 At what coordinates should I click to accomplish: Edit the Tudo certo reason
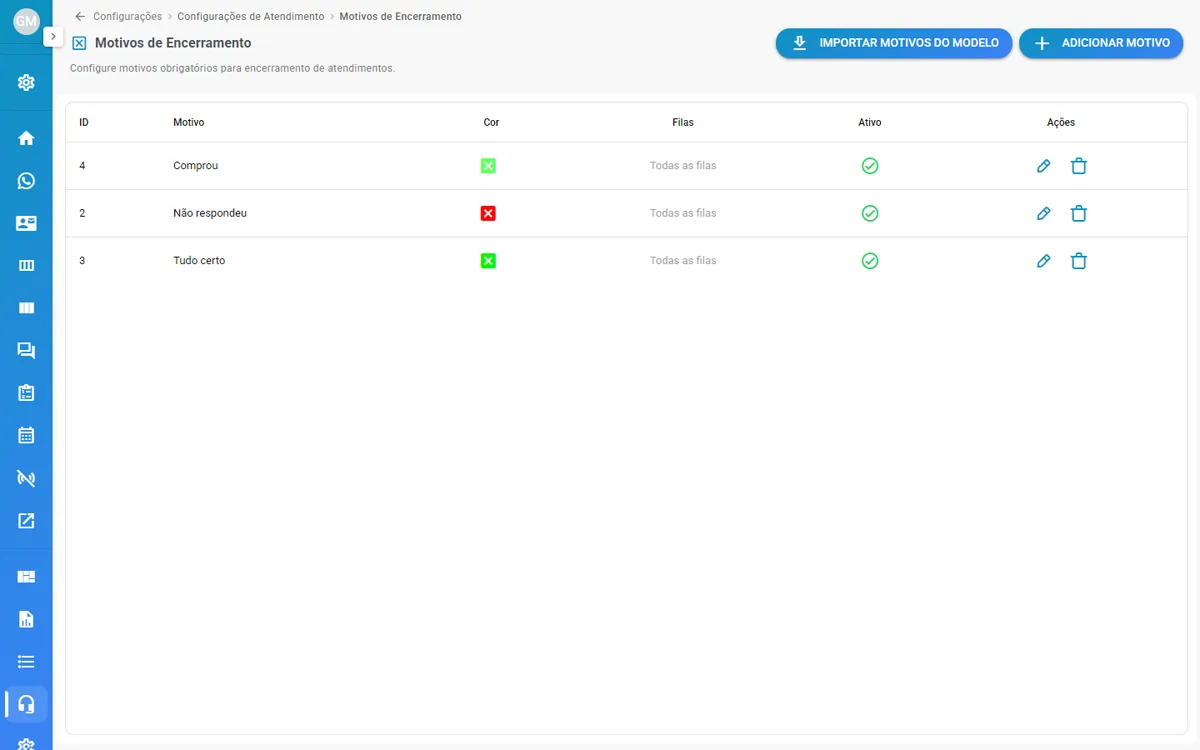pyautogui.click(x=1044, y=261)
